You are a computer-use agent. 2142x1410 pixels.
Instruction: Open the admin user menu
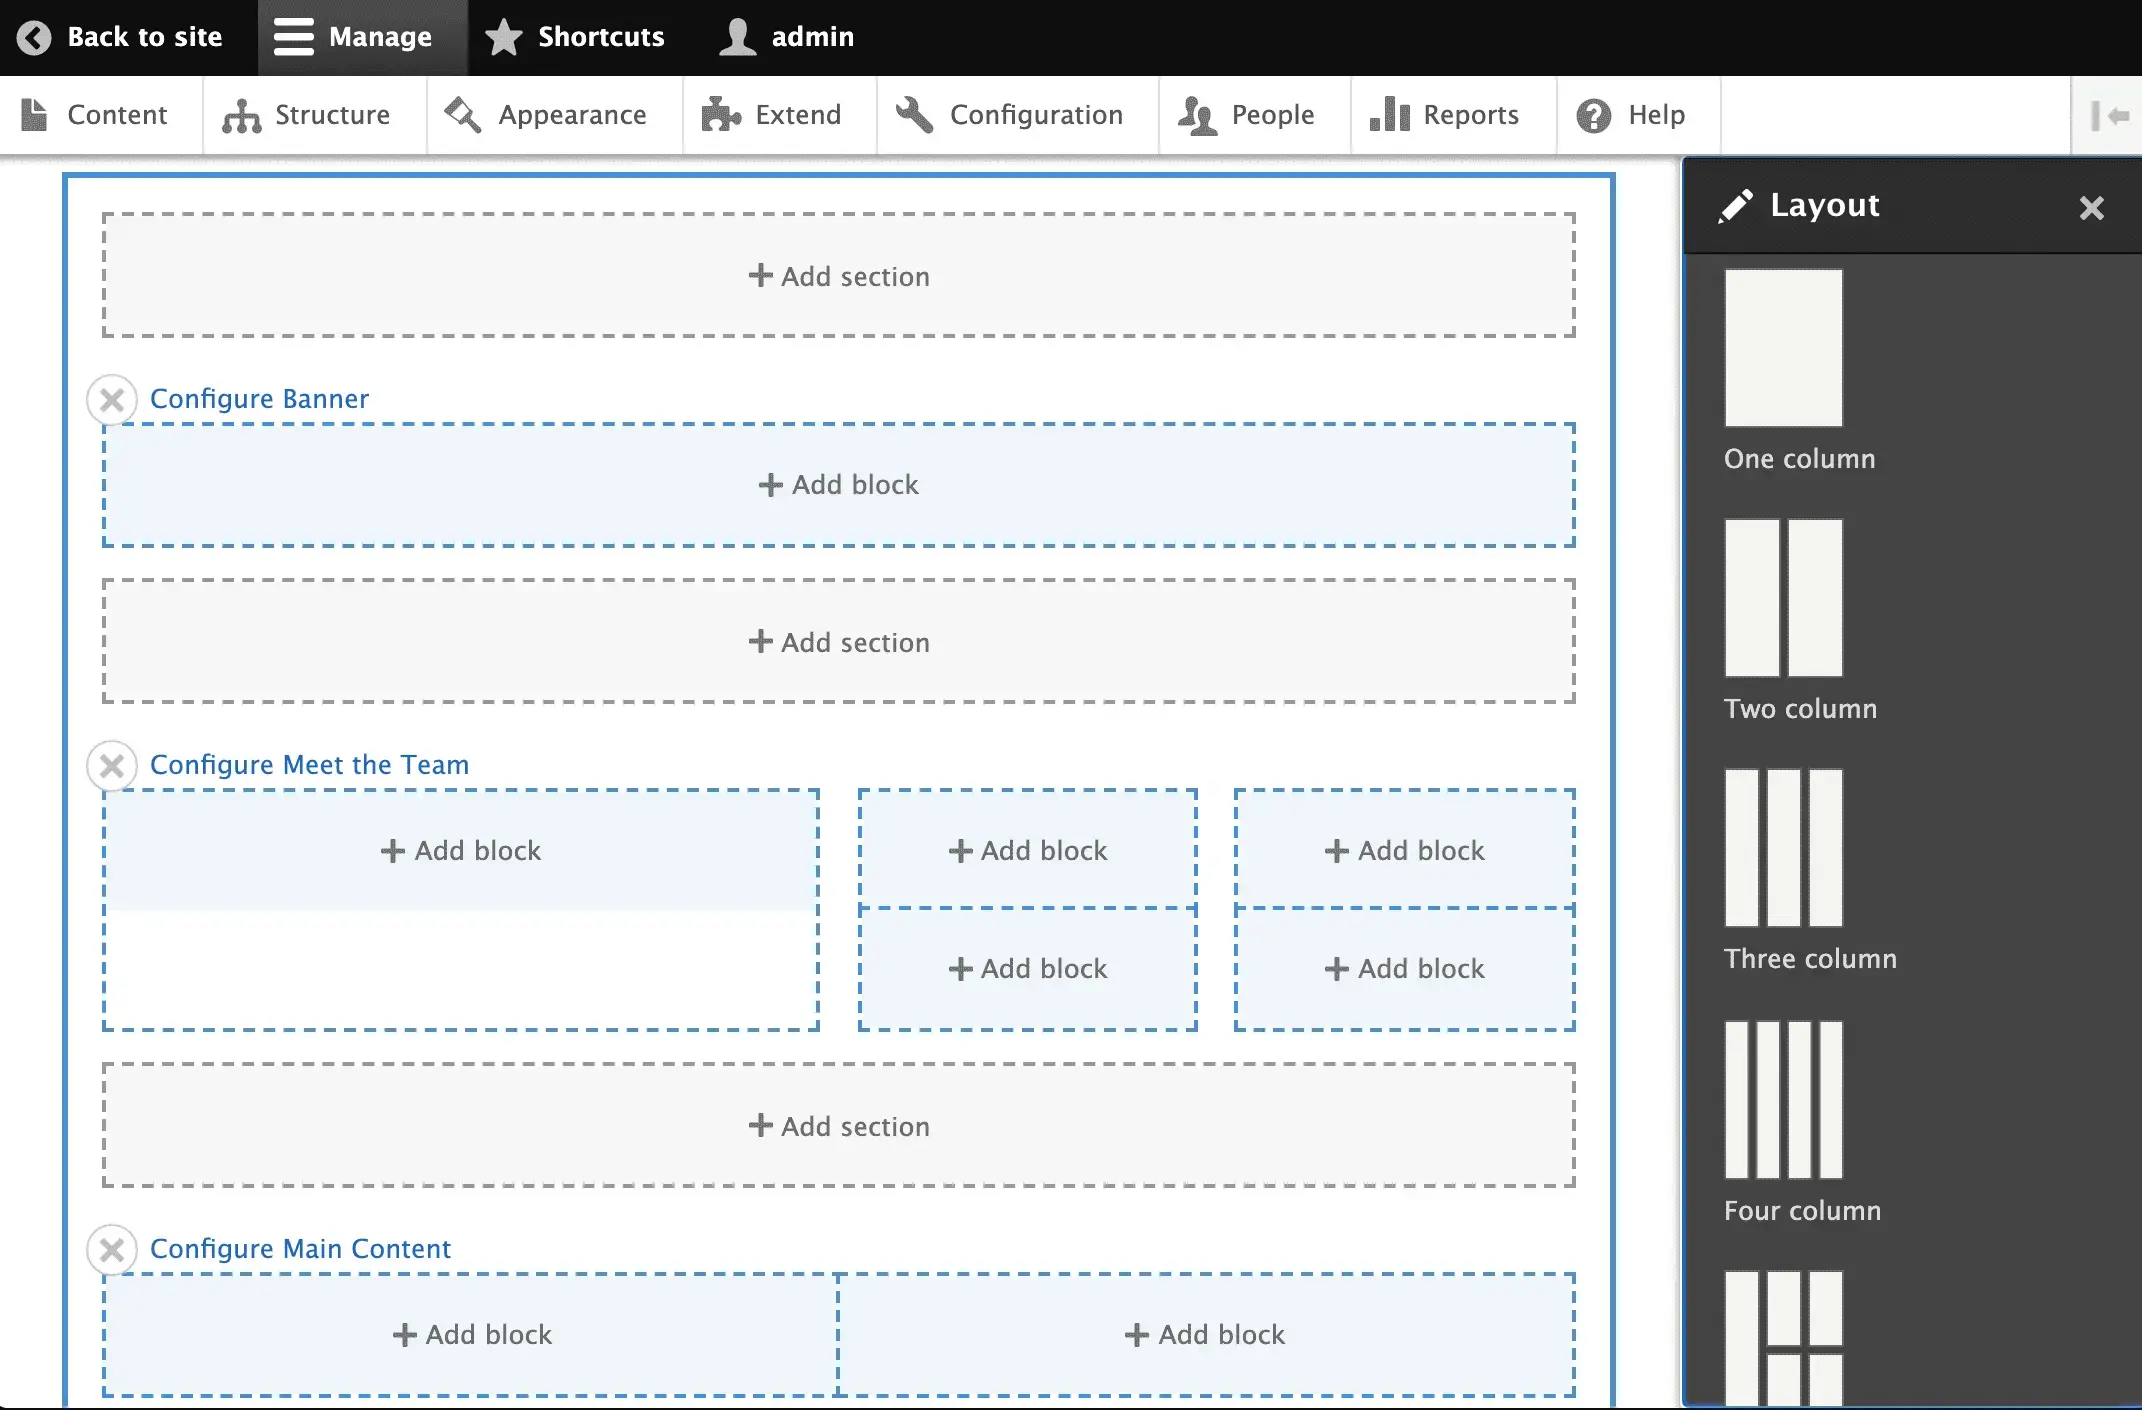click(787, 37)
